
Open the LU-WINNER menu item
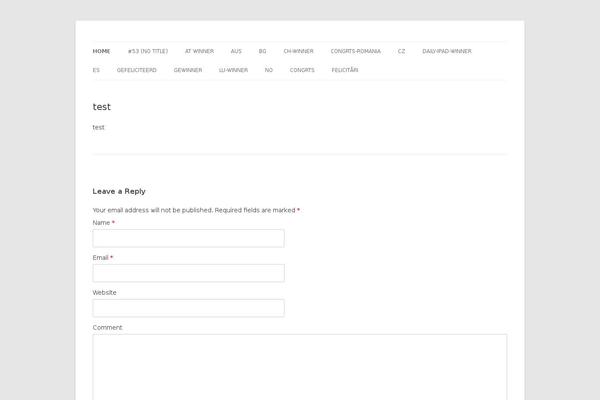[233, 70]
